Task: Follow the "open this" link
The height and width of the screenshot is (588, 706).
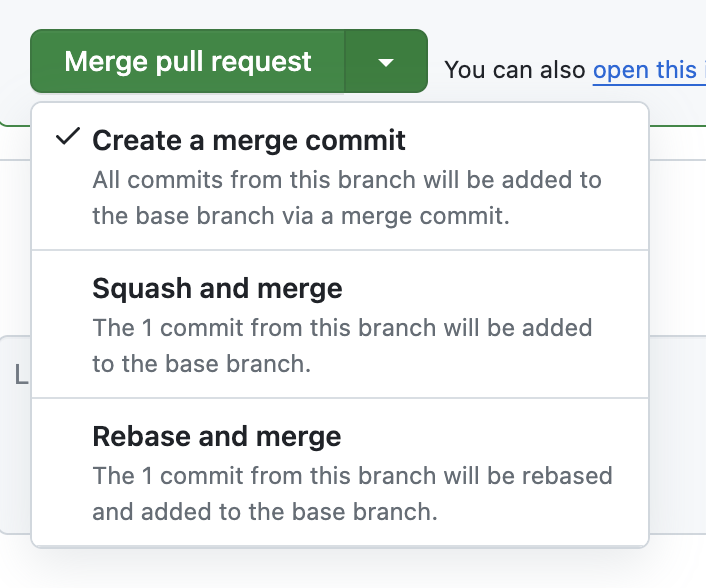Action: (644, 69)
